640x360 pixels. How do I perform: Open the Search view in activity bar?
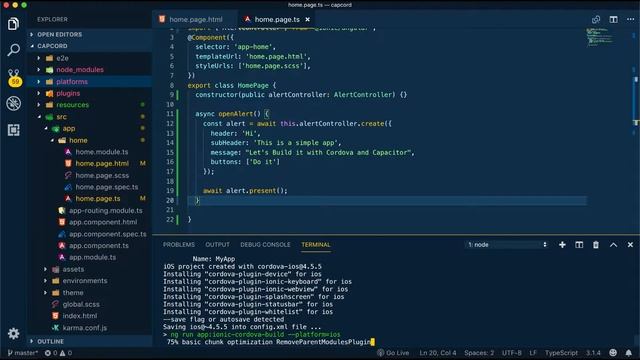click(x=13, y=50)
